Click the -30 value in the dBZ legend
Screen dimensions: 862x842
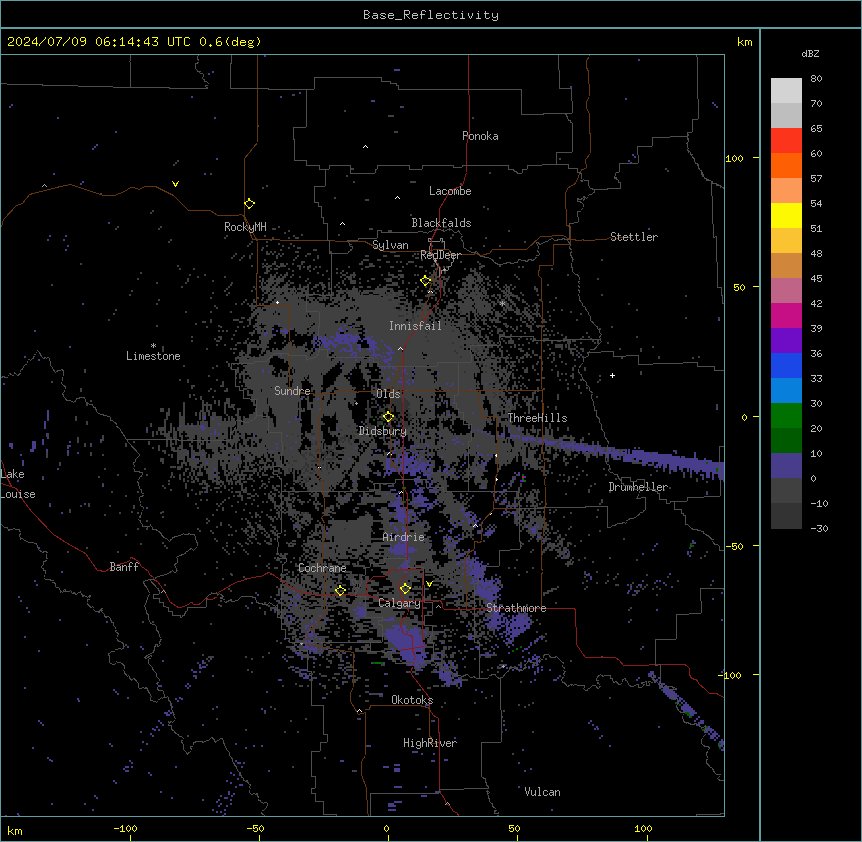(819, 528)
